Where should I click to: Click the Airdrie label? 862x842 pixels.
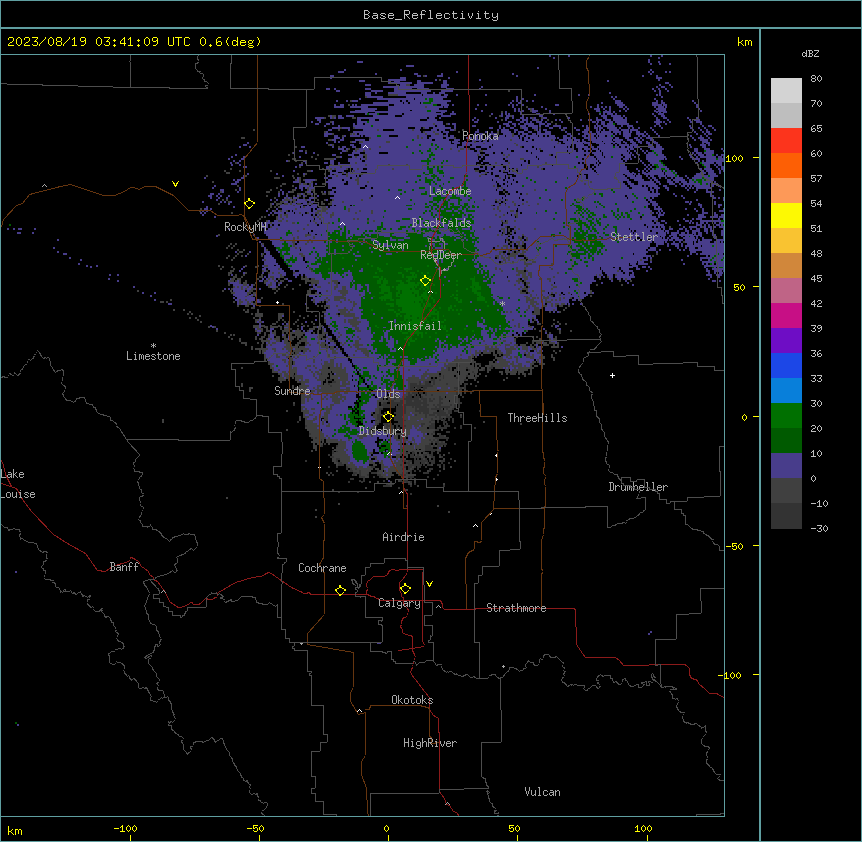(404, 537)
